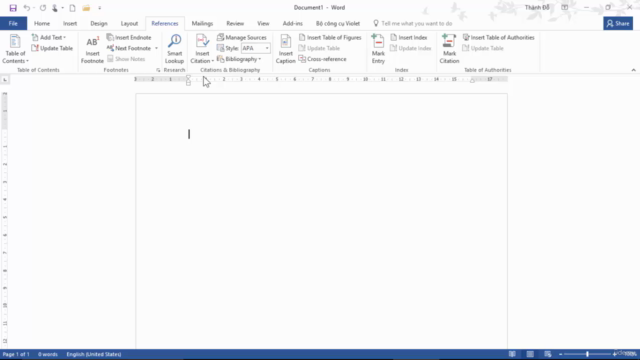Go to Next Footnote
The width and height of the screenshot is (640, 360).
pyautogui.click(x=129, y=48)
